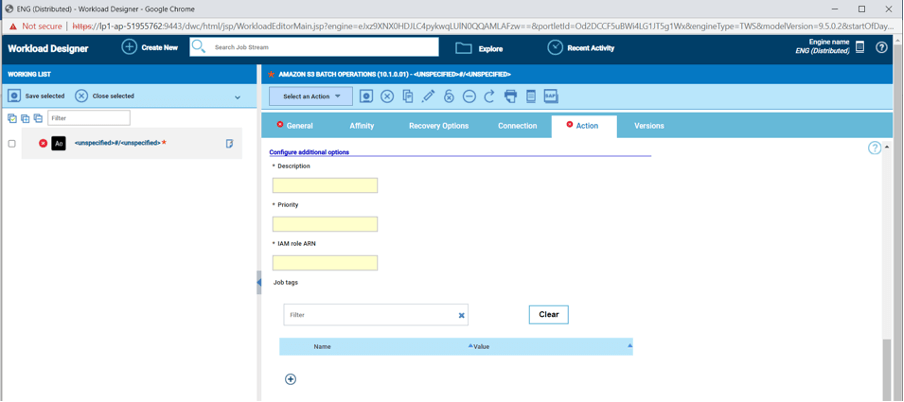Click the document list icon beside the printer
904x402 pixels.
531,96
